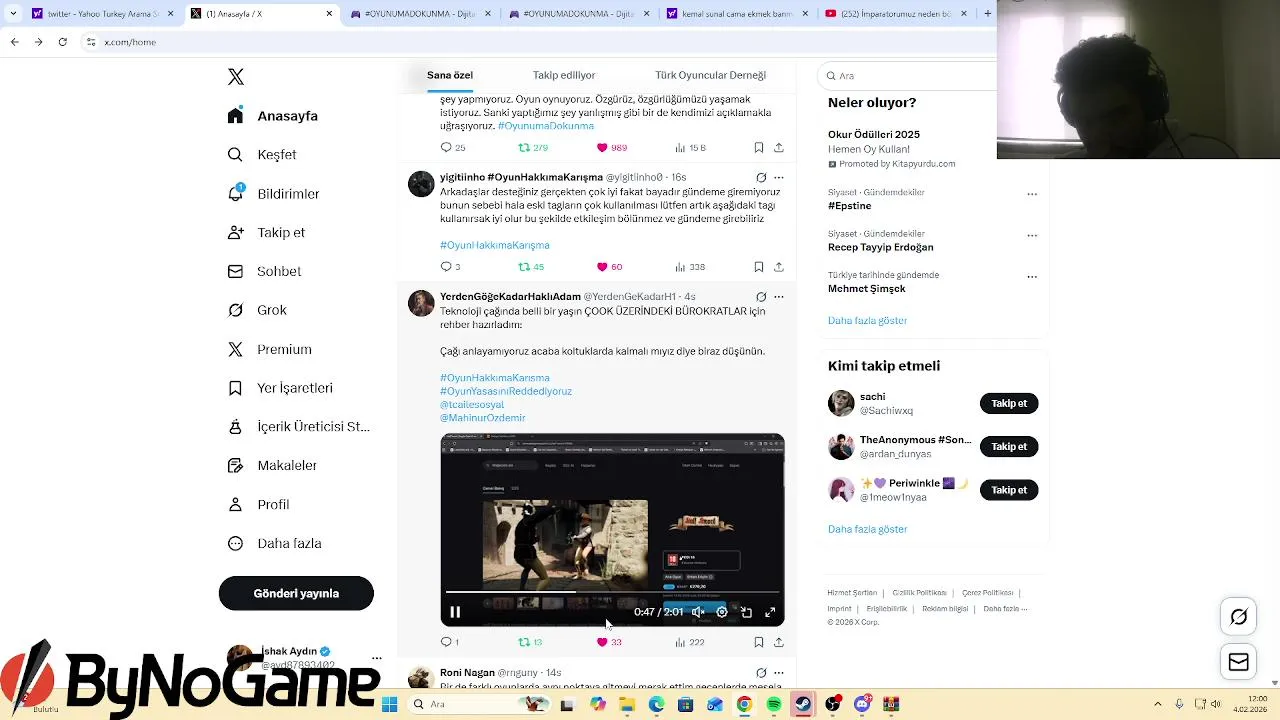The image size is (1280, 720).
Task: Bookmark yigitlinho's post
Action: click(x=759, y=267)
